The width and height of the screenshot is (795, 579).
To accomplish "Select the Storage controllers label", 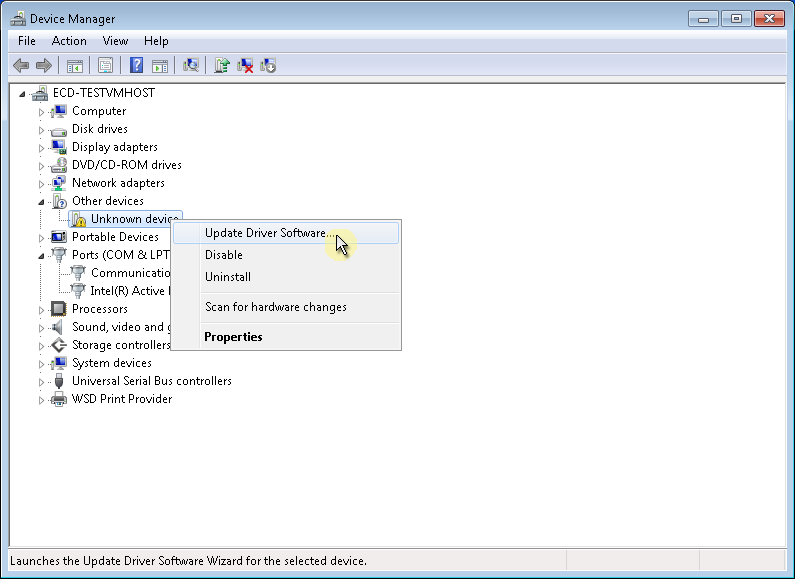I will click(x=121, y=345).
